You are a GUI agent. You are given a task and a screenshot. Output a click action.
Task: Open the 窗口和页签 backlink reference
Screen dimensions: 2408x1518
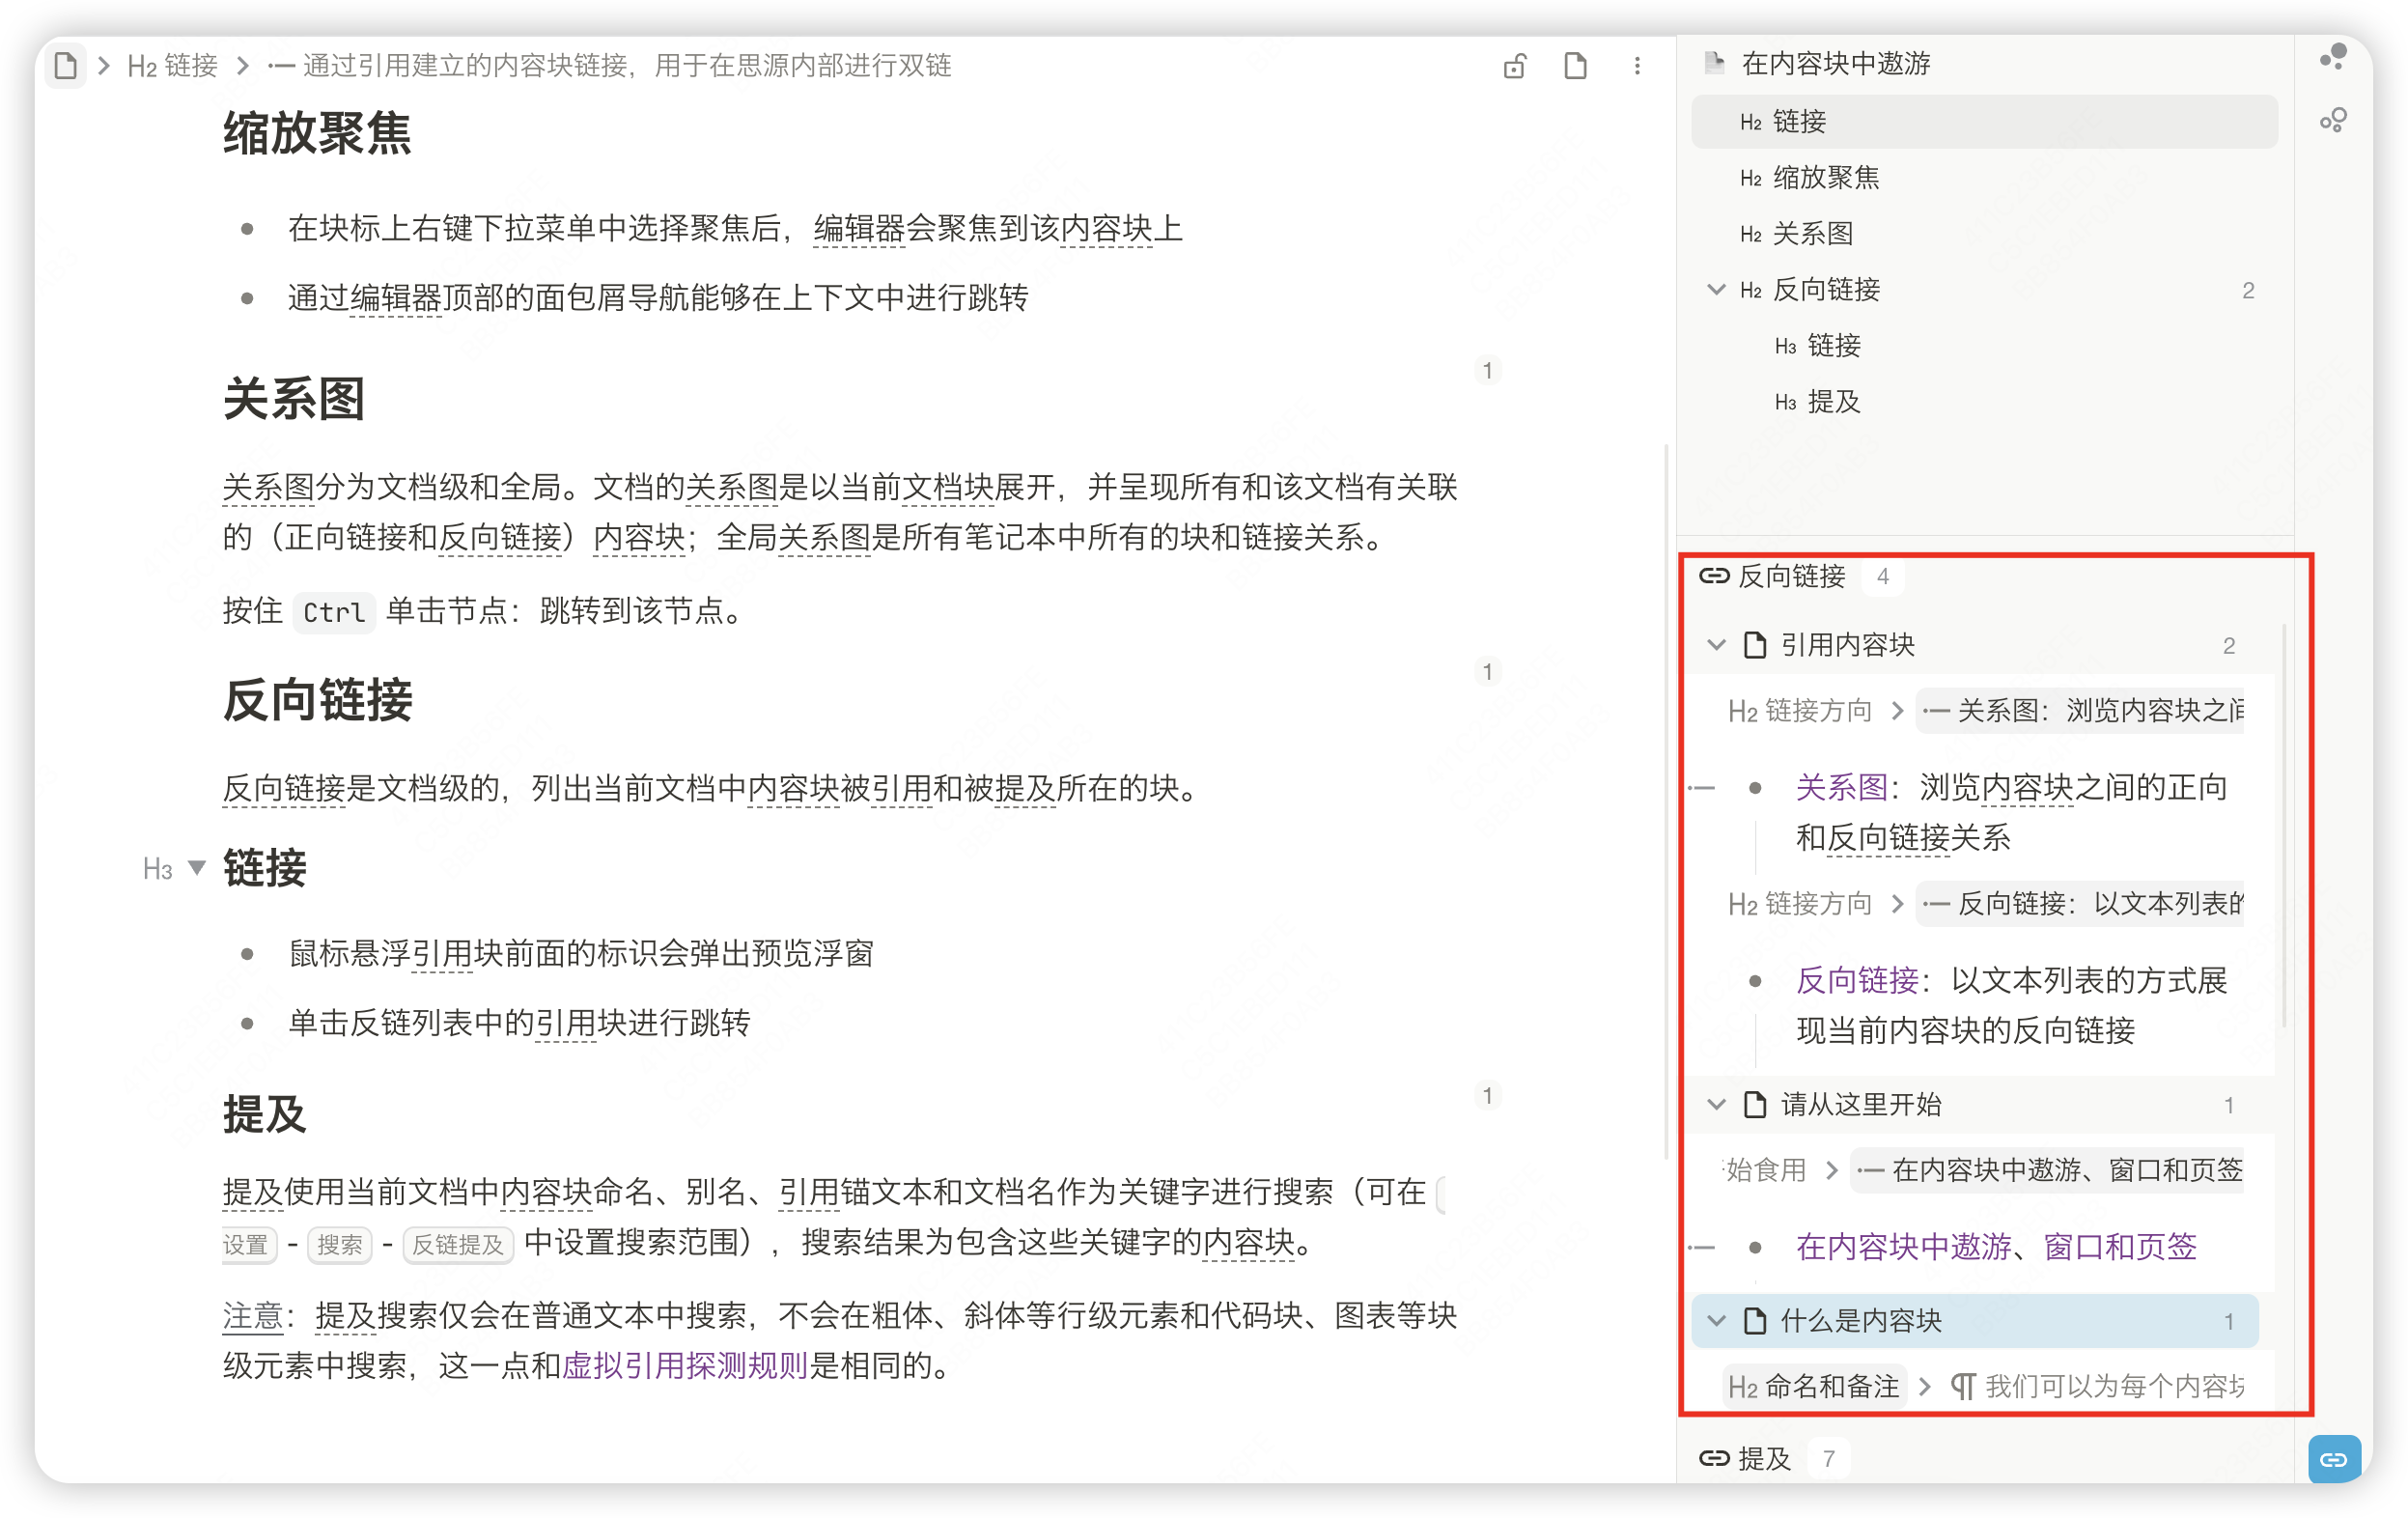click(2119, 1247)
